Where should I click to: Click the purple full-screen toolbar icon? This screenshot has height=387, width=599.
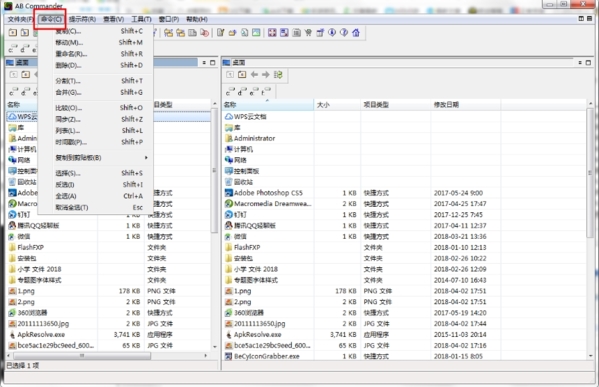[272, 33]
